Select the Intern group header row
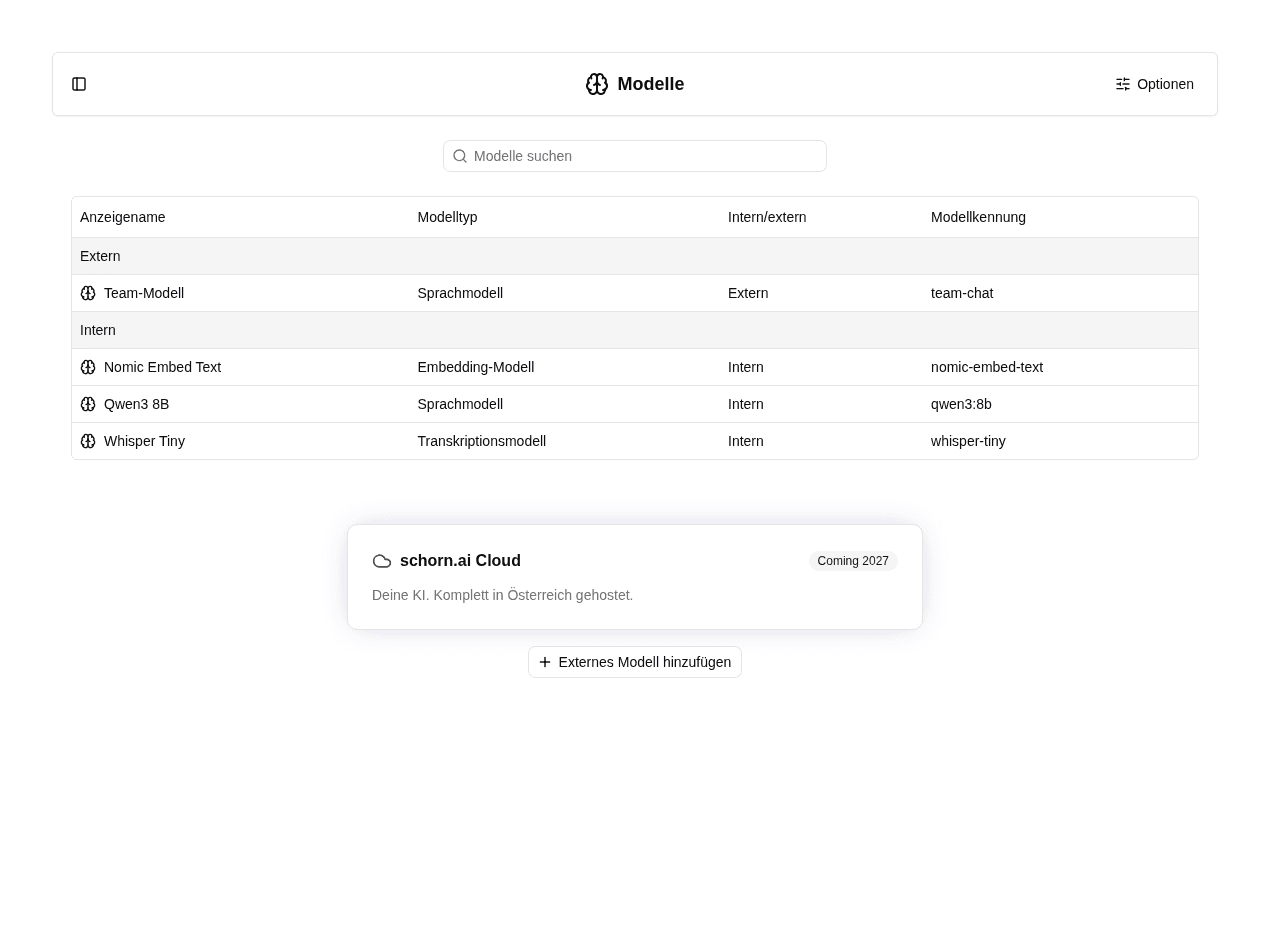The image size is (1280, 932). [x=635, y=330]
